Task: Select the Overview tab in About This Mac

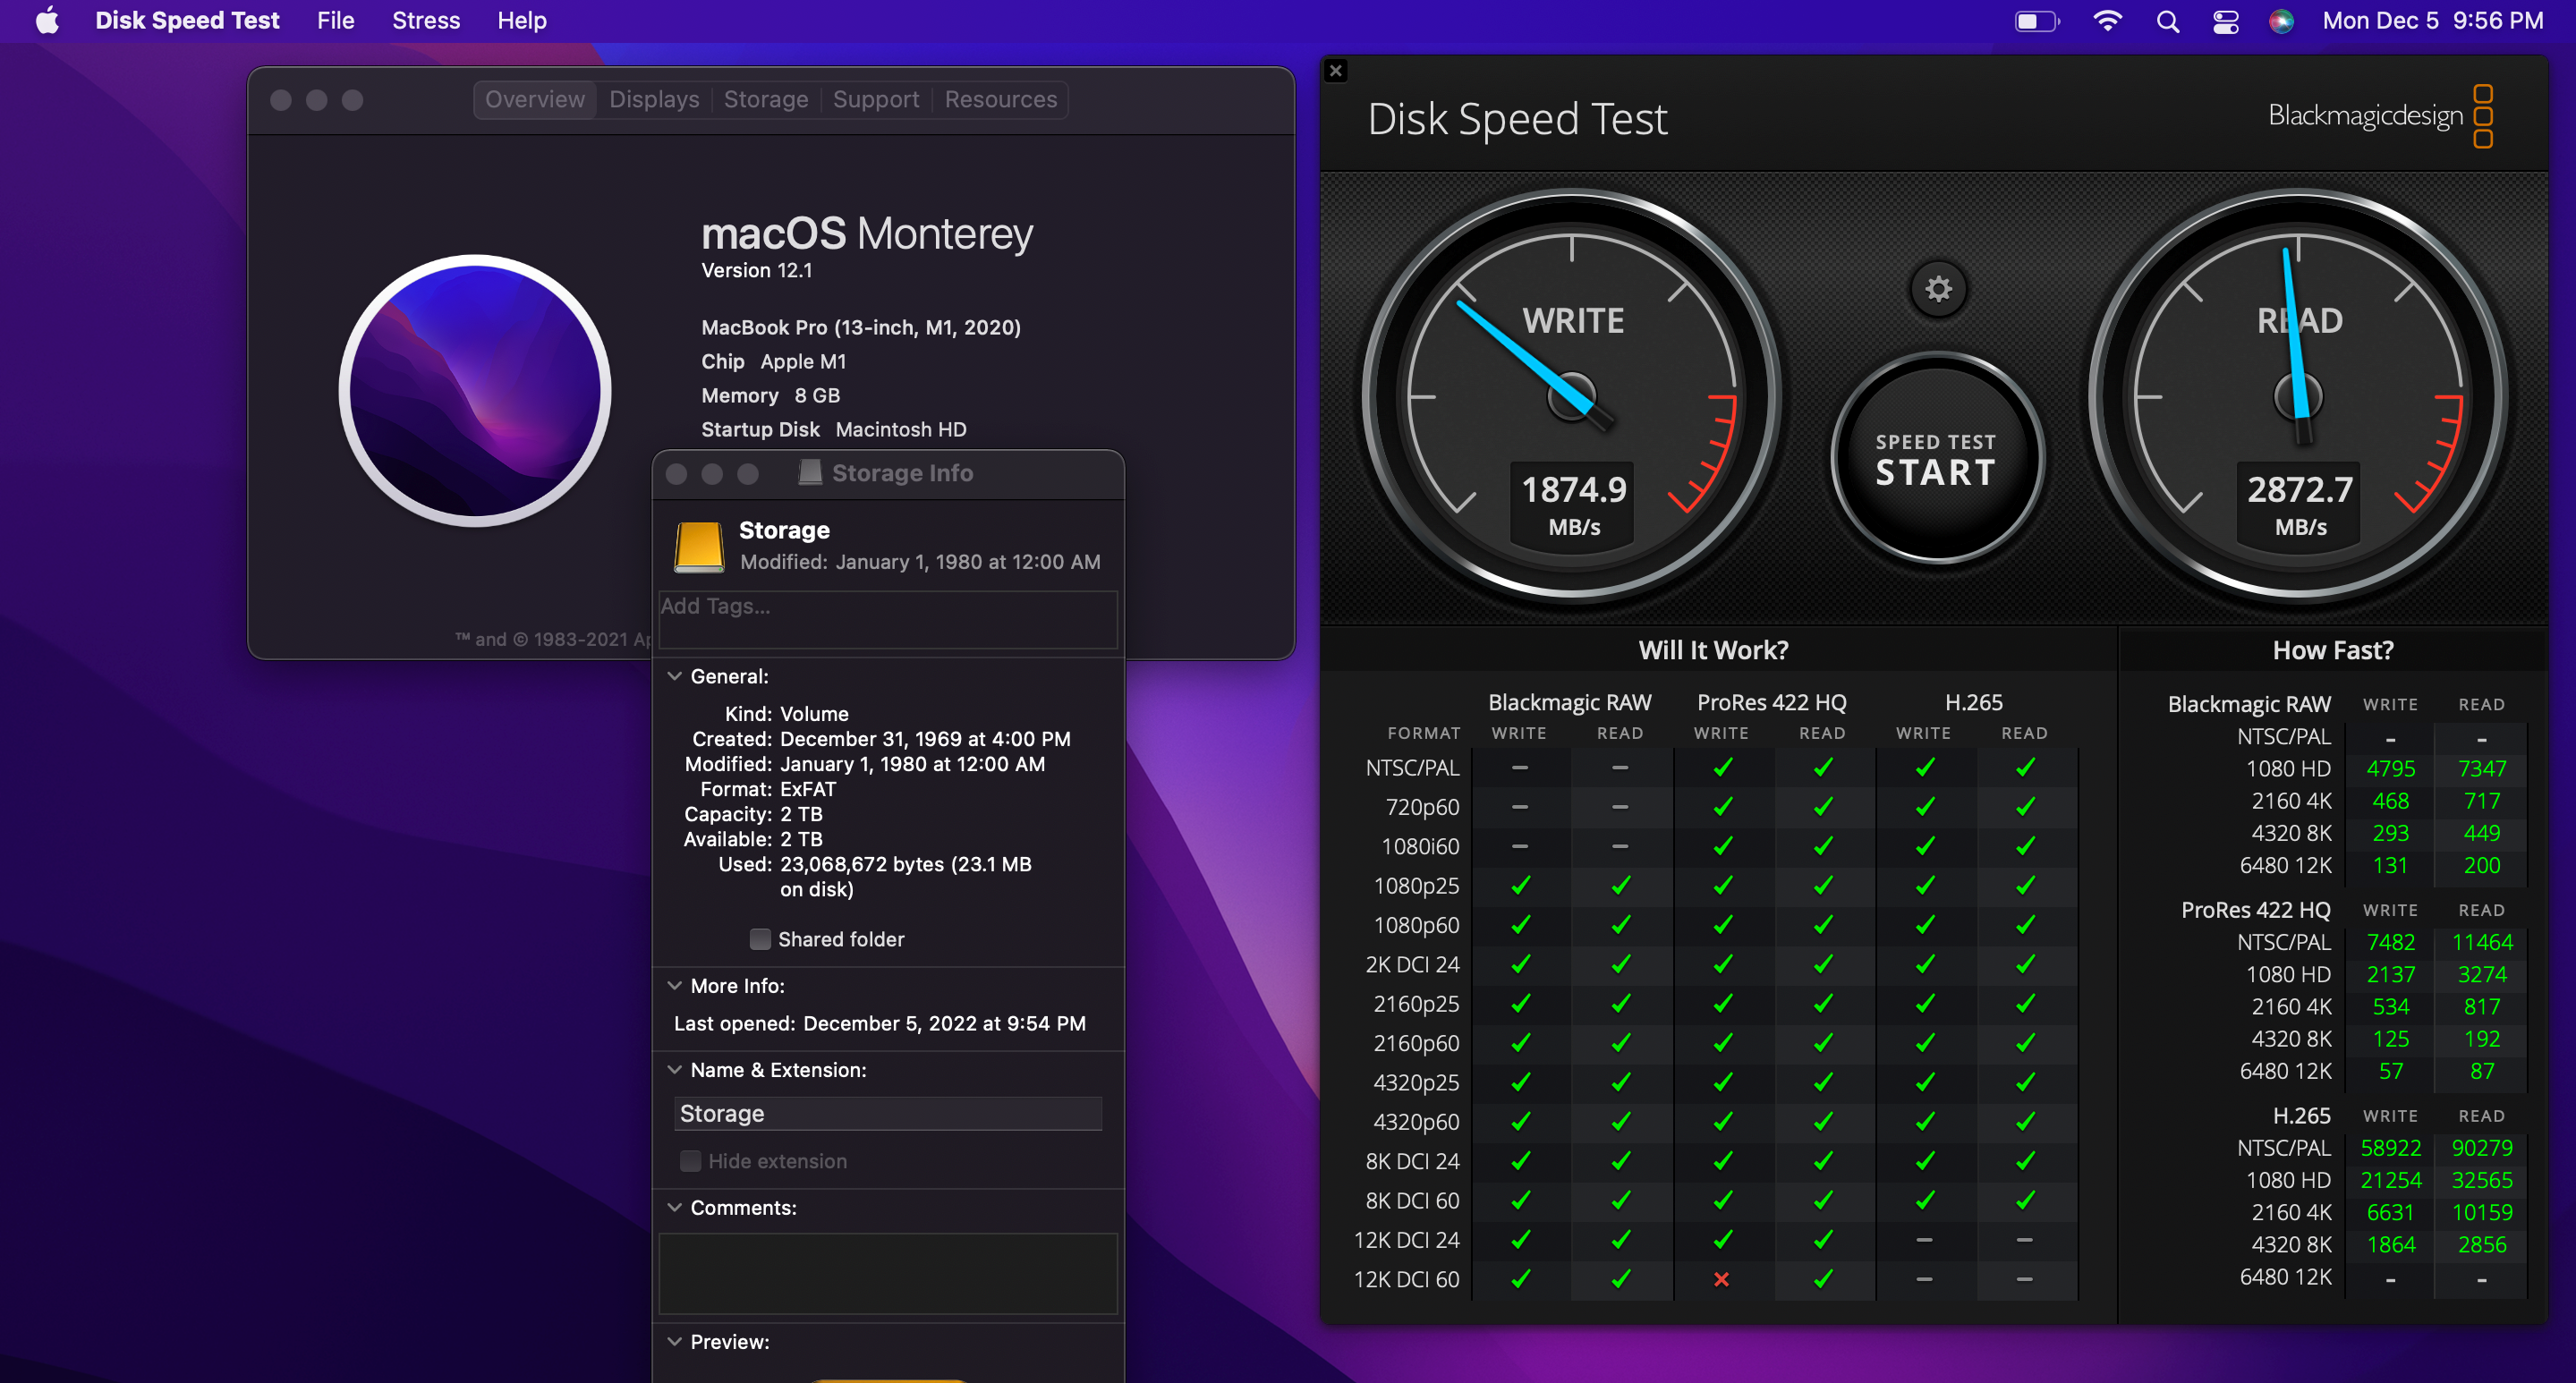Action: pyautogui.click(x=534, y=99)
